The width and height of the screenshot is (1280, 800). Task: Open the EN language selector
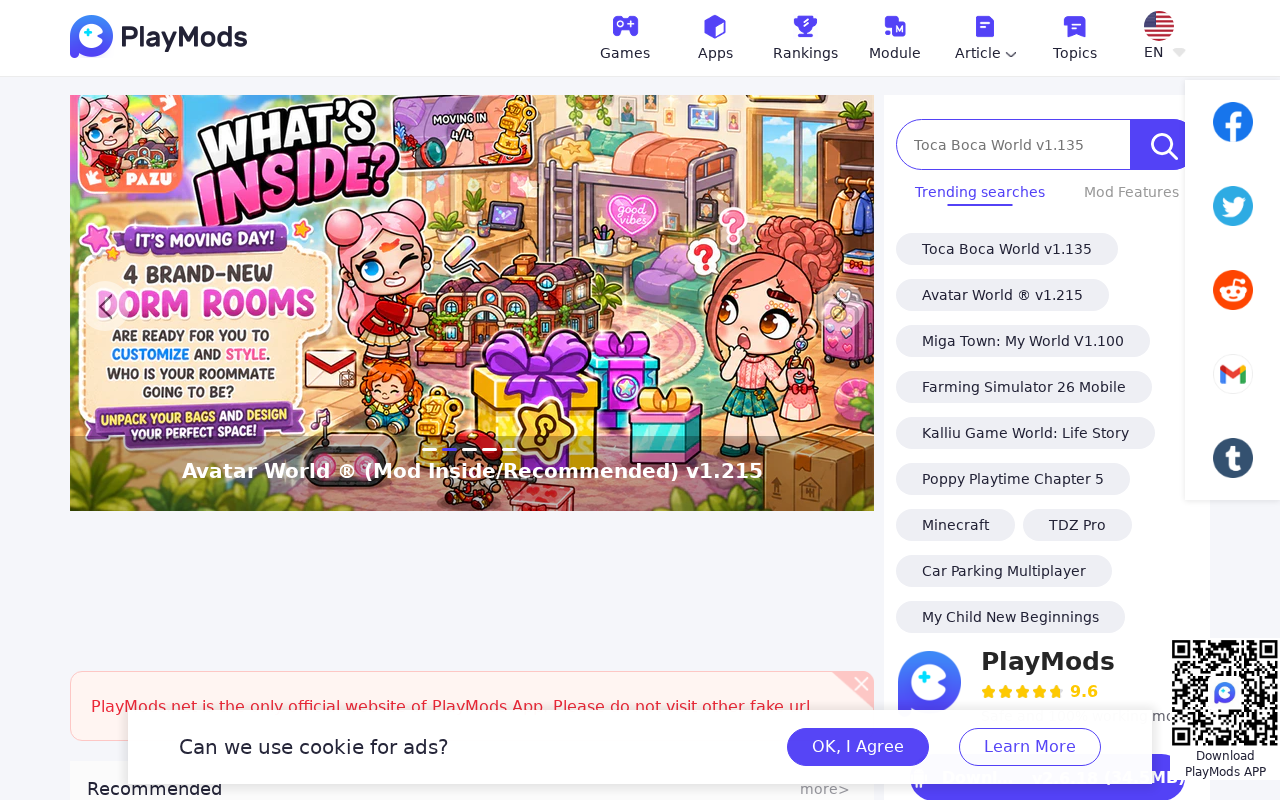point(1164,52)
